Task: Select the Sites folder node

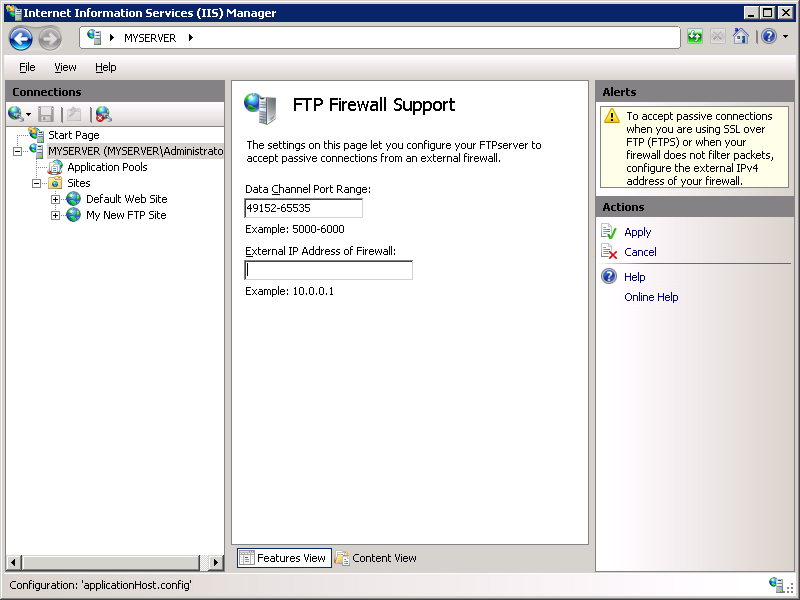Action: 79,183
